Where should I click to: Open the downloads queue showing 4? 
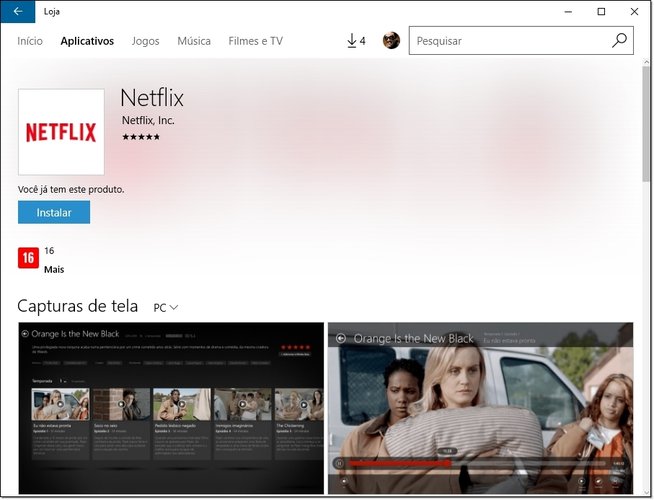point(356,41)
